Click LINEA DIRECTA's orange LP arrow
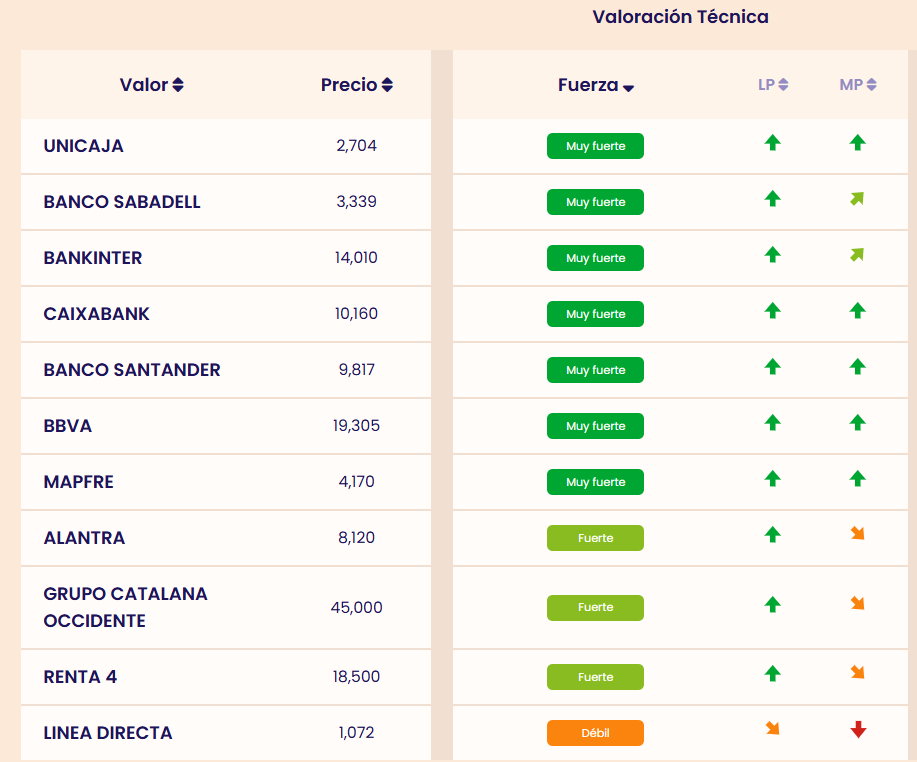 point(772,729)
